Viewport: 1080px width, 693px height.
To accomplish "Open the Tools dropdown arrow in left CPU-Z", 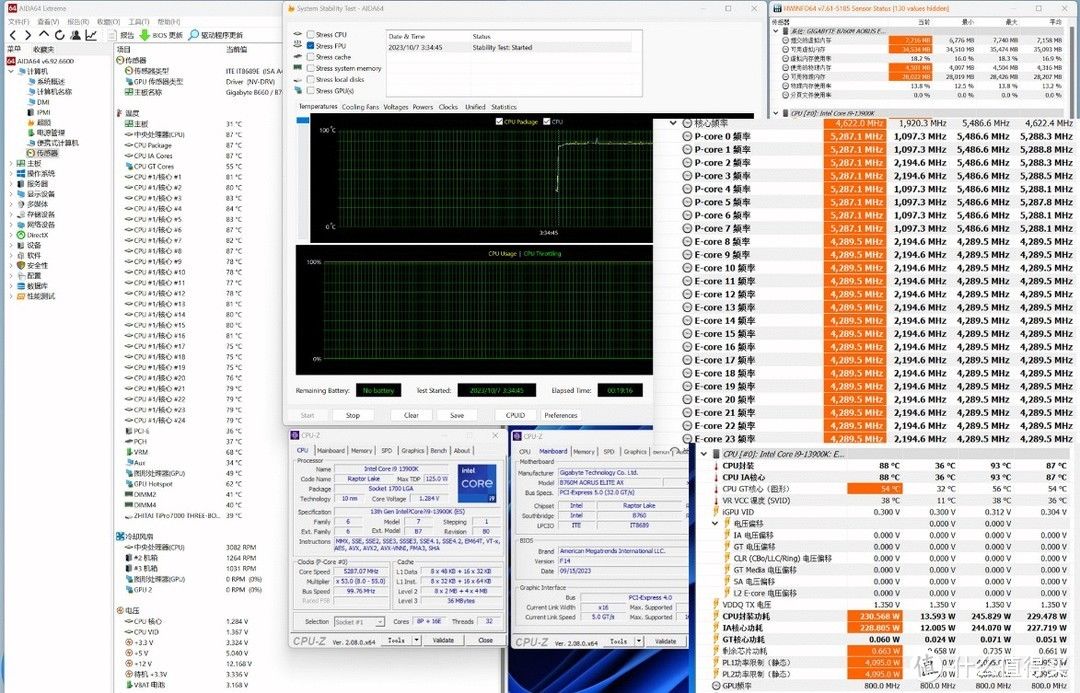I will (416, 641).
